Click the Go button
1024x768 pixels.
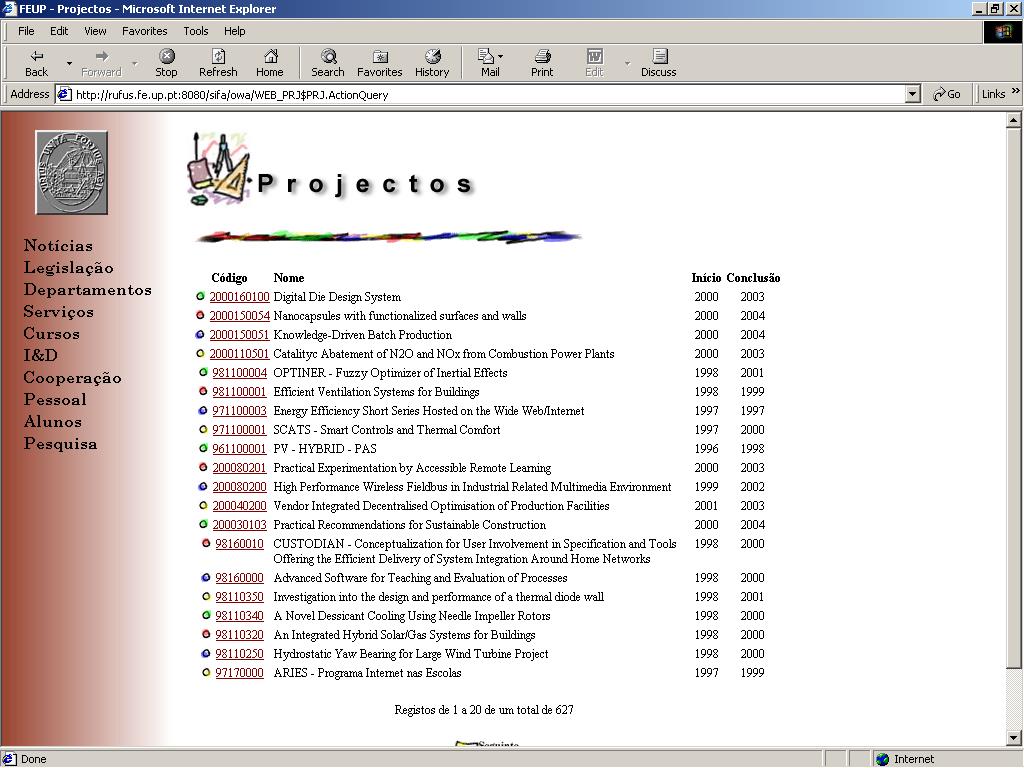point(946,94)
